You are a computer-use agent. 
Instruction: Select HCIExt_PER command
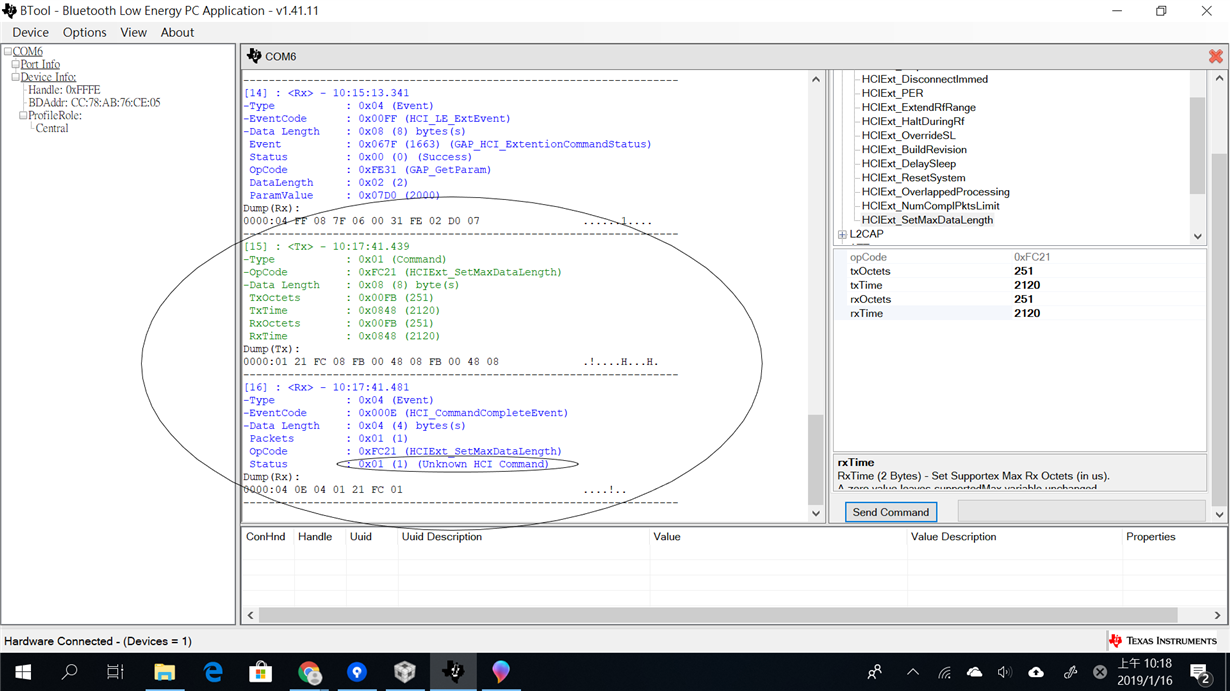pos(892,93)
